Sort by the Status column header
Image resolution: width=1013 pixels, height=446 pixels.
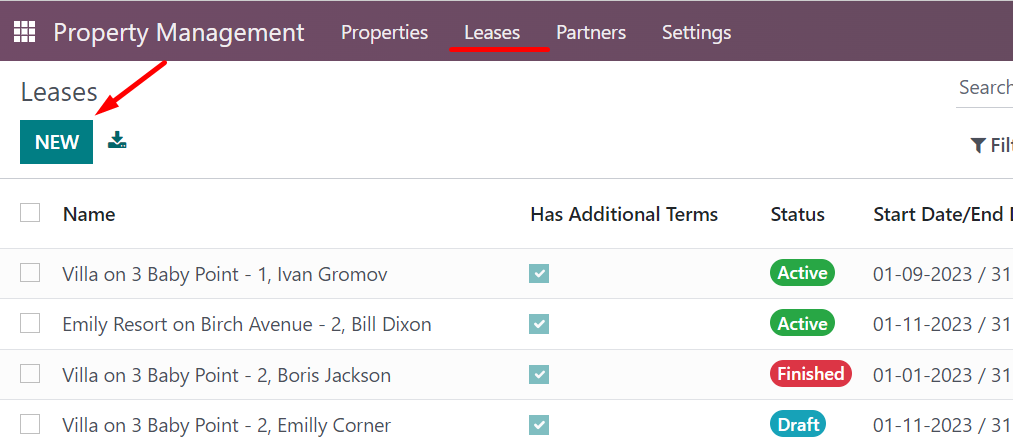click(x=797, y=214)
